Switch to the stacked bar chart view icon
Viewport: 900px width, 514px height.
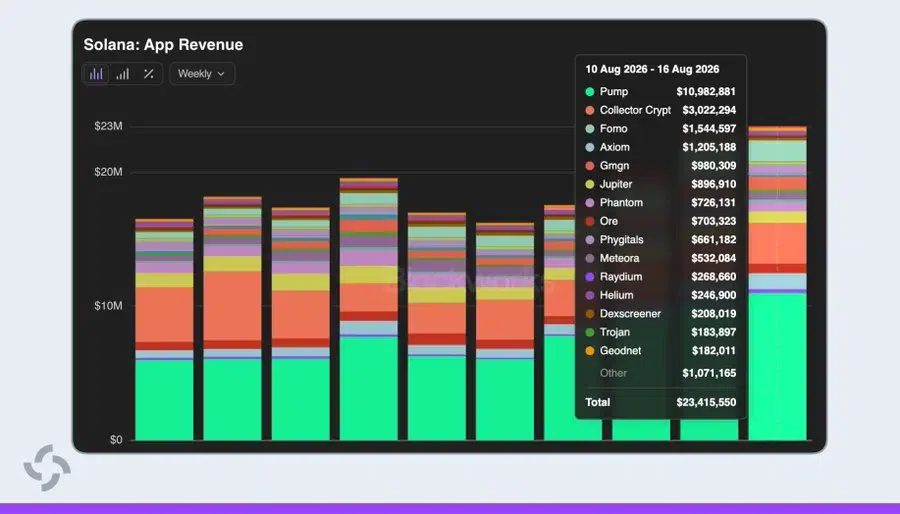point(123,74)
